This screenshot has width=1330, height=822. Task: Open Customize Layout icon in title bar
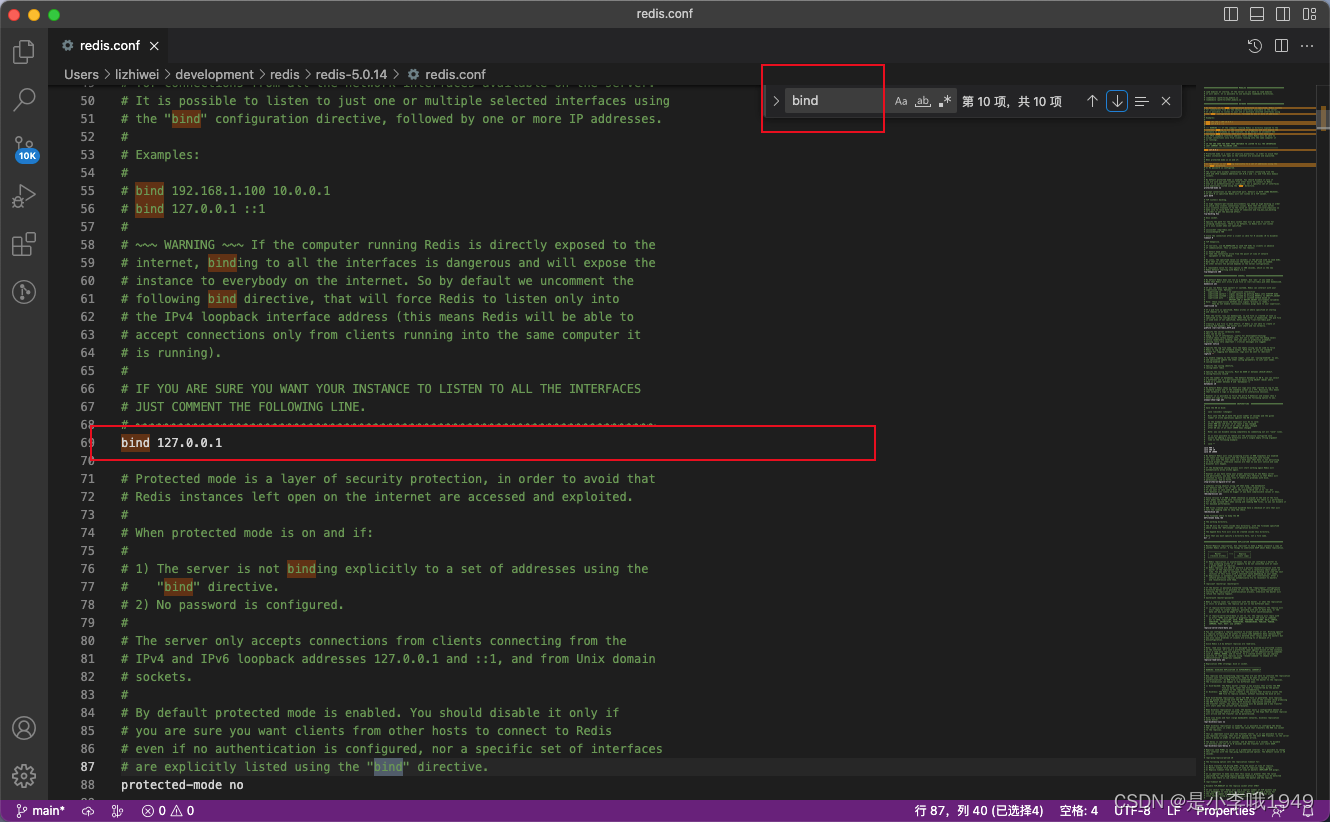(x=1309, y=14)
